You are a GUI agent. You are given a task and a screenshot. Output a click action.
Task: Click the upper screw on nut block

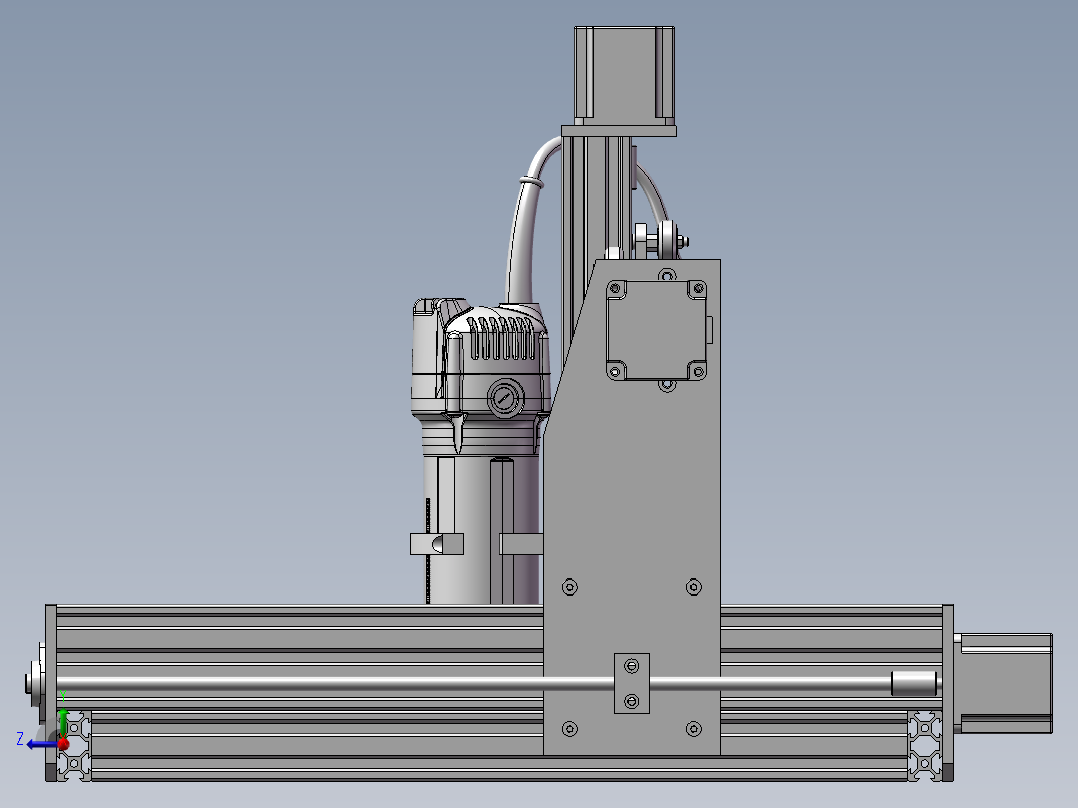(x=632, y=666)
